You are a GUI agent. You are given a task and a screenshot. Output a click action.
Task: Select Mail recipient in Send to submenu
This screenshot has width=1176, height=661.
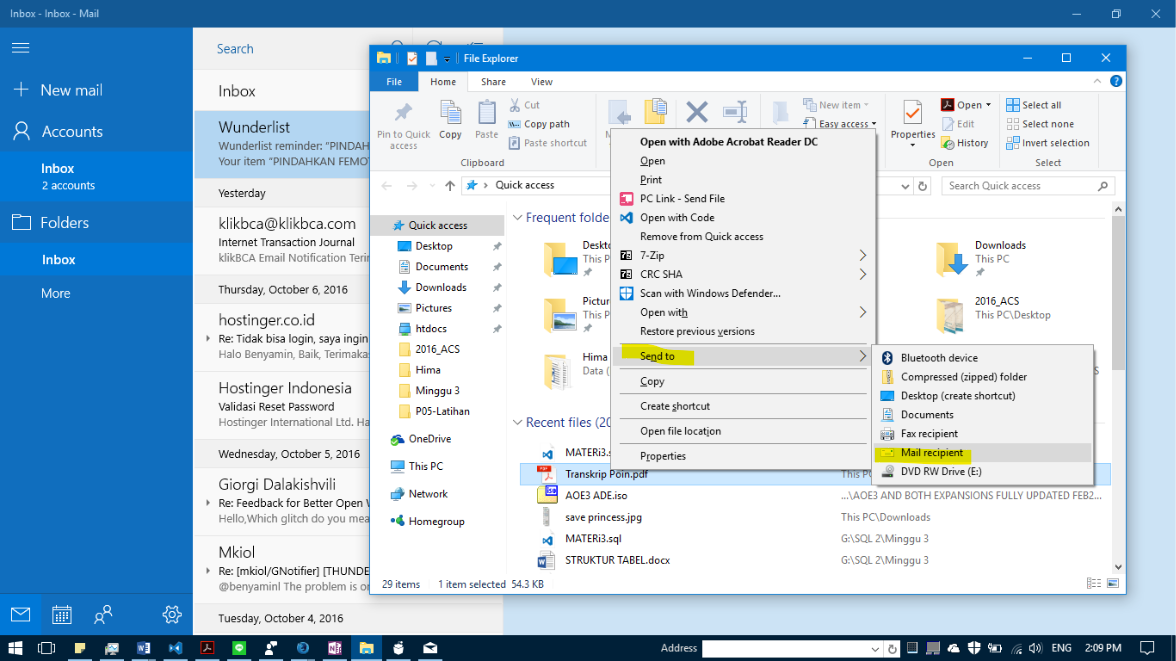982,452
